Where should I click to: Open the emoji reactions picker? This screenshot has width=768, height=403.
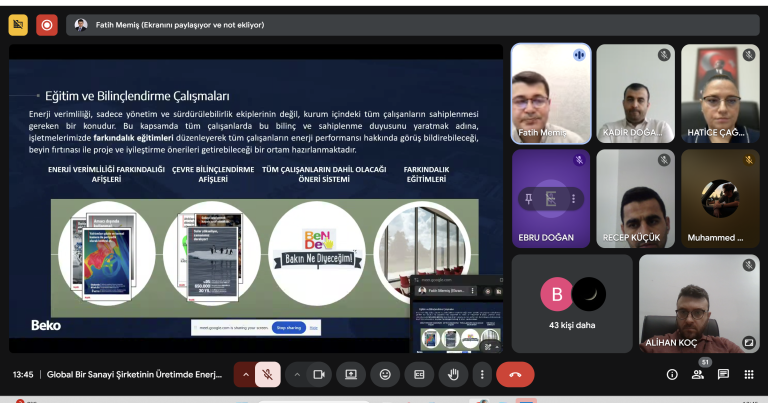click(x=385, y=374)
